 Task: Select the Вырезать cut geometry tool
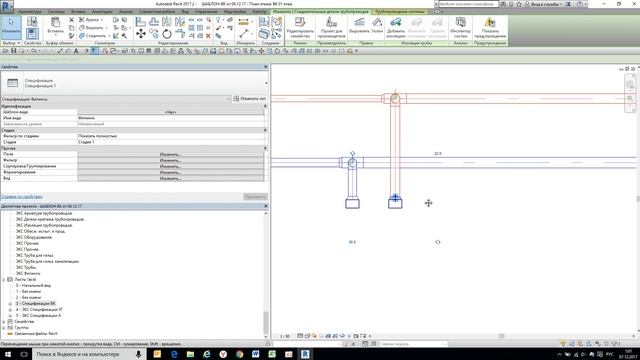pyautogui.click(x=92, y=28)
